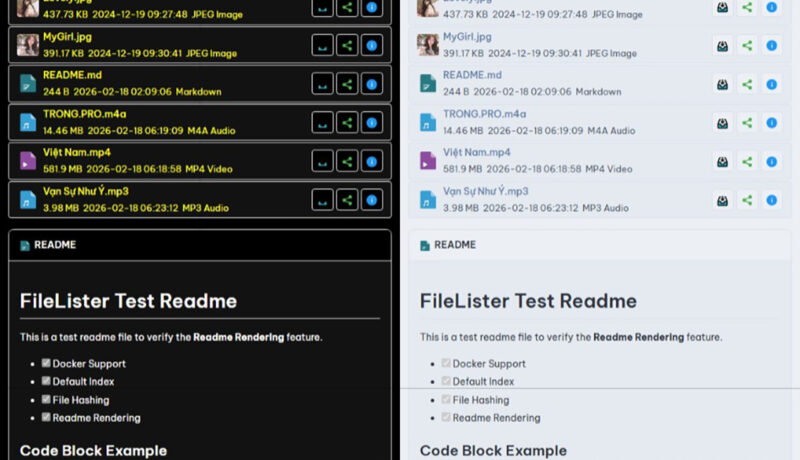The height and width of the screenshot is (460, 800).
Task: Open info for Việt Nam.mp4 in light panel
Action: [771, 162]
